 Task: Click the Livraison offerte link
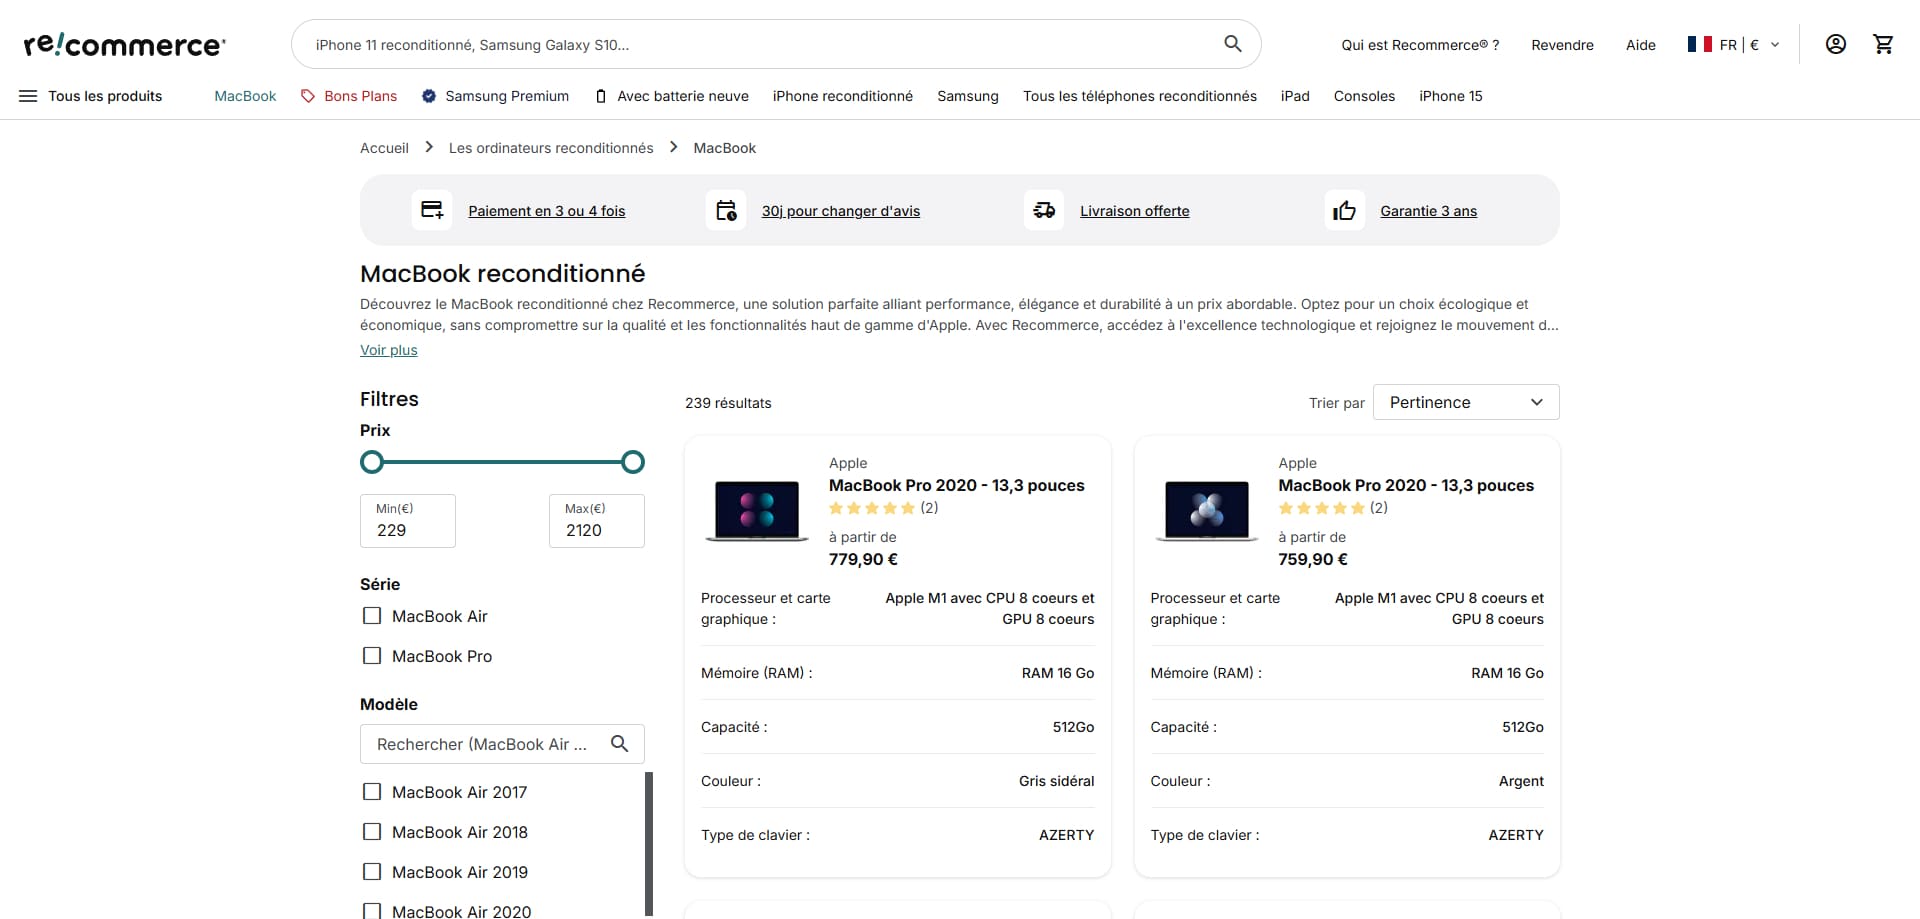(1135, 211)
